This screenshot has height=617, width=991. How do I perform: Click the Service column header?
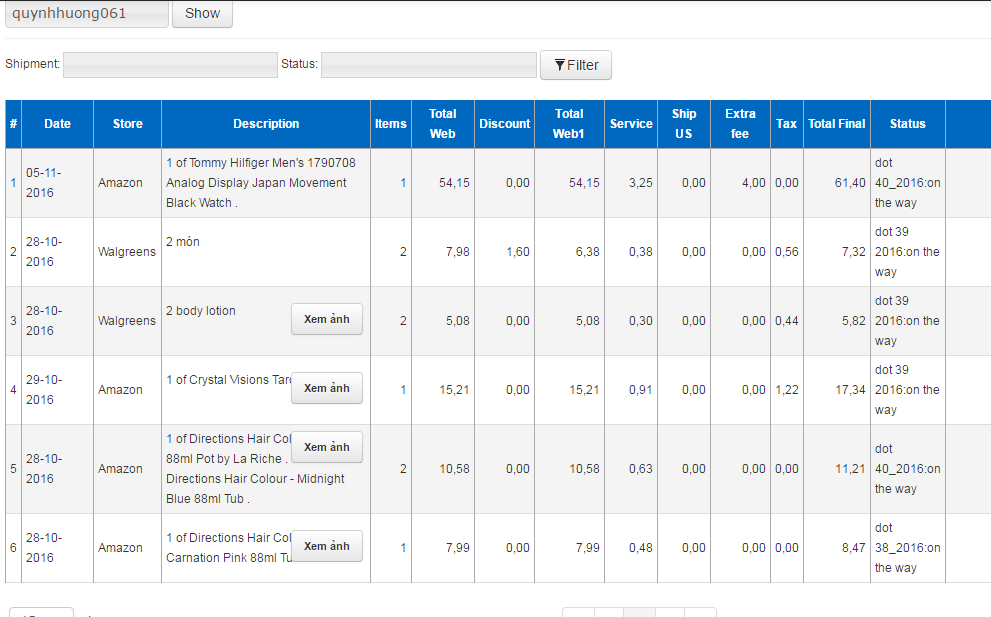(631, 124)
